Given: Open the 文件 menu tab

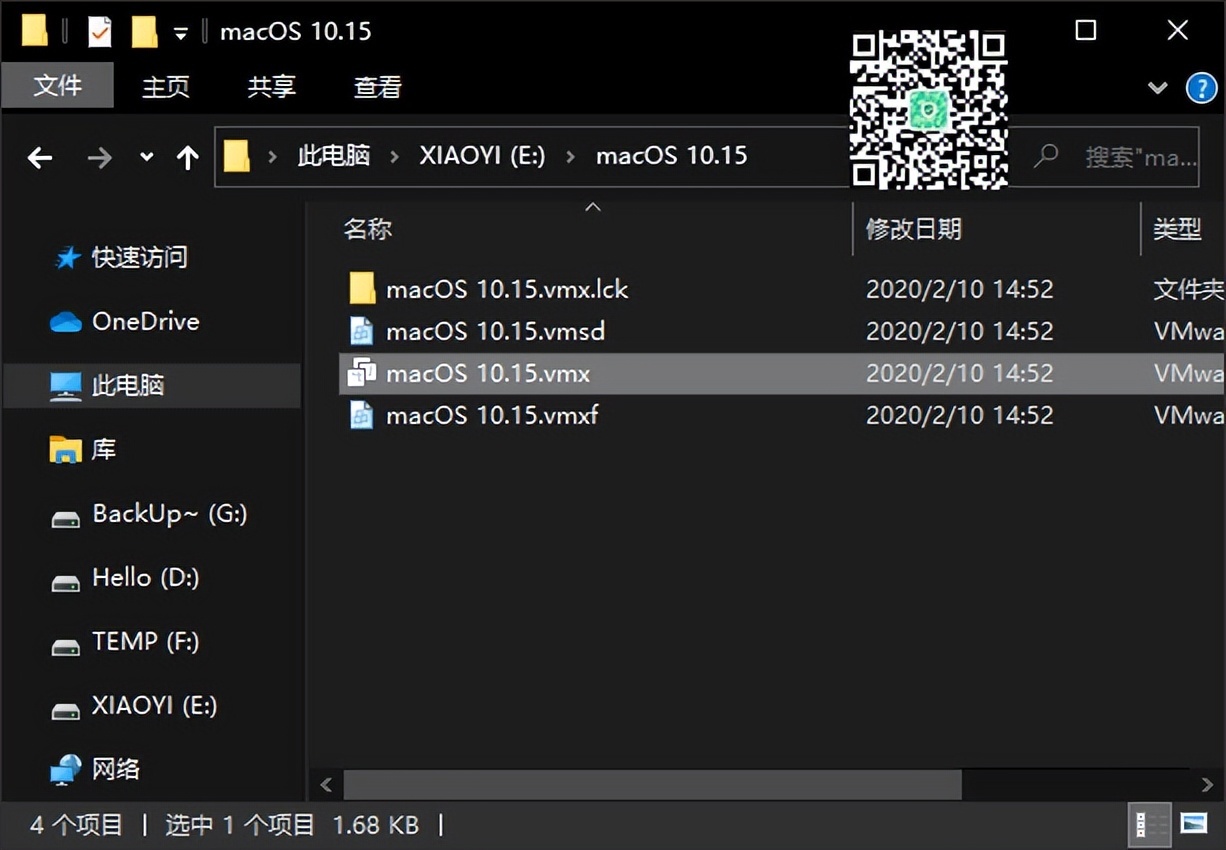Looking at the screenshot, I should (57, 86).
